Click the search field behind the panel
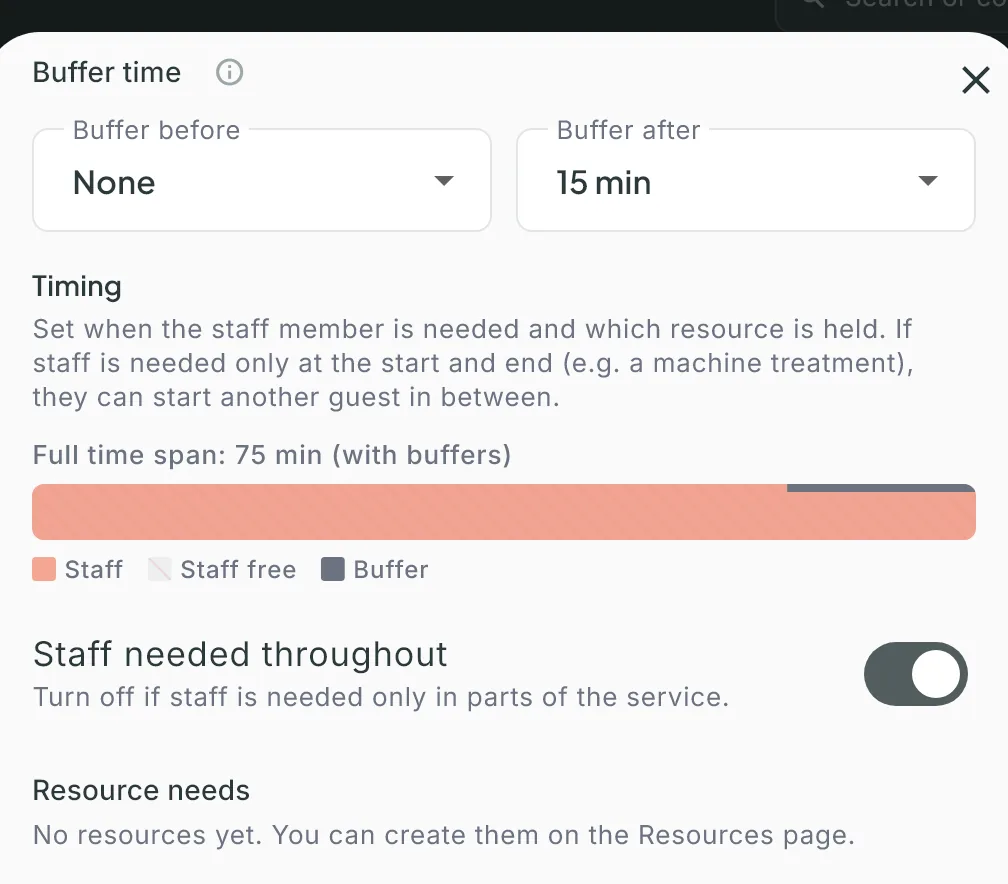1008x884 pixels. point(892,13)
